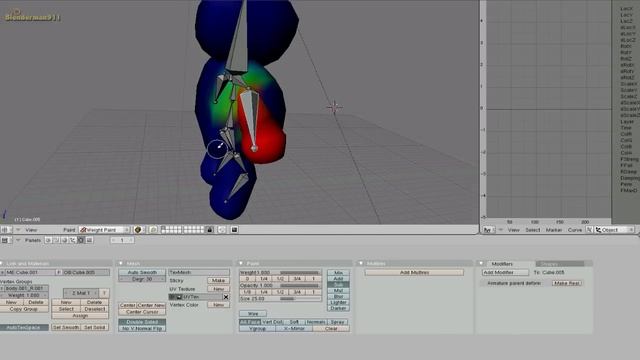Collapse menus arrow beside Panels

coord(18,240)
